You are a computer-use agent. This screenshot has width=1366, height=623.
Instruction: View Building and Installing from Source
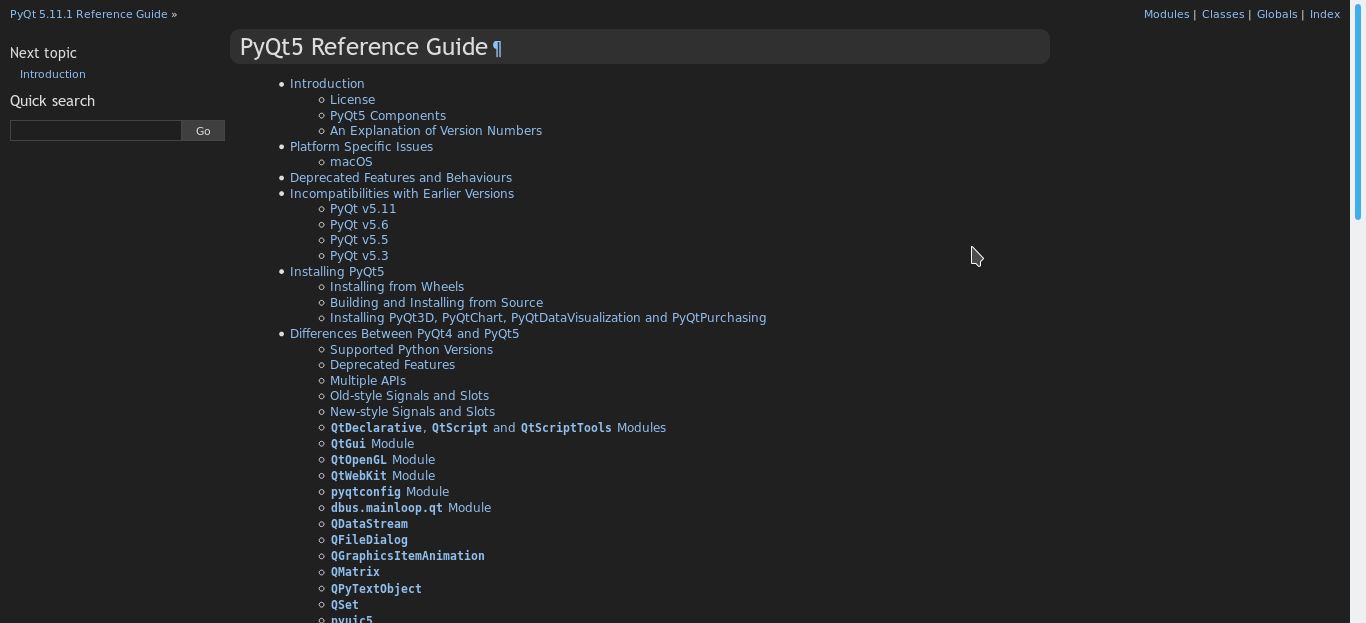(436, 302)
